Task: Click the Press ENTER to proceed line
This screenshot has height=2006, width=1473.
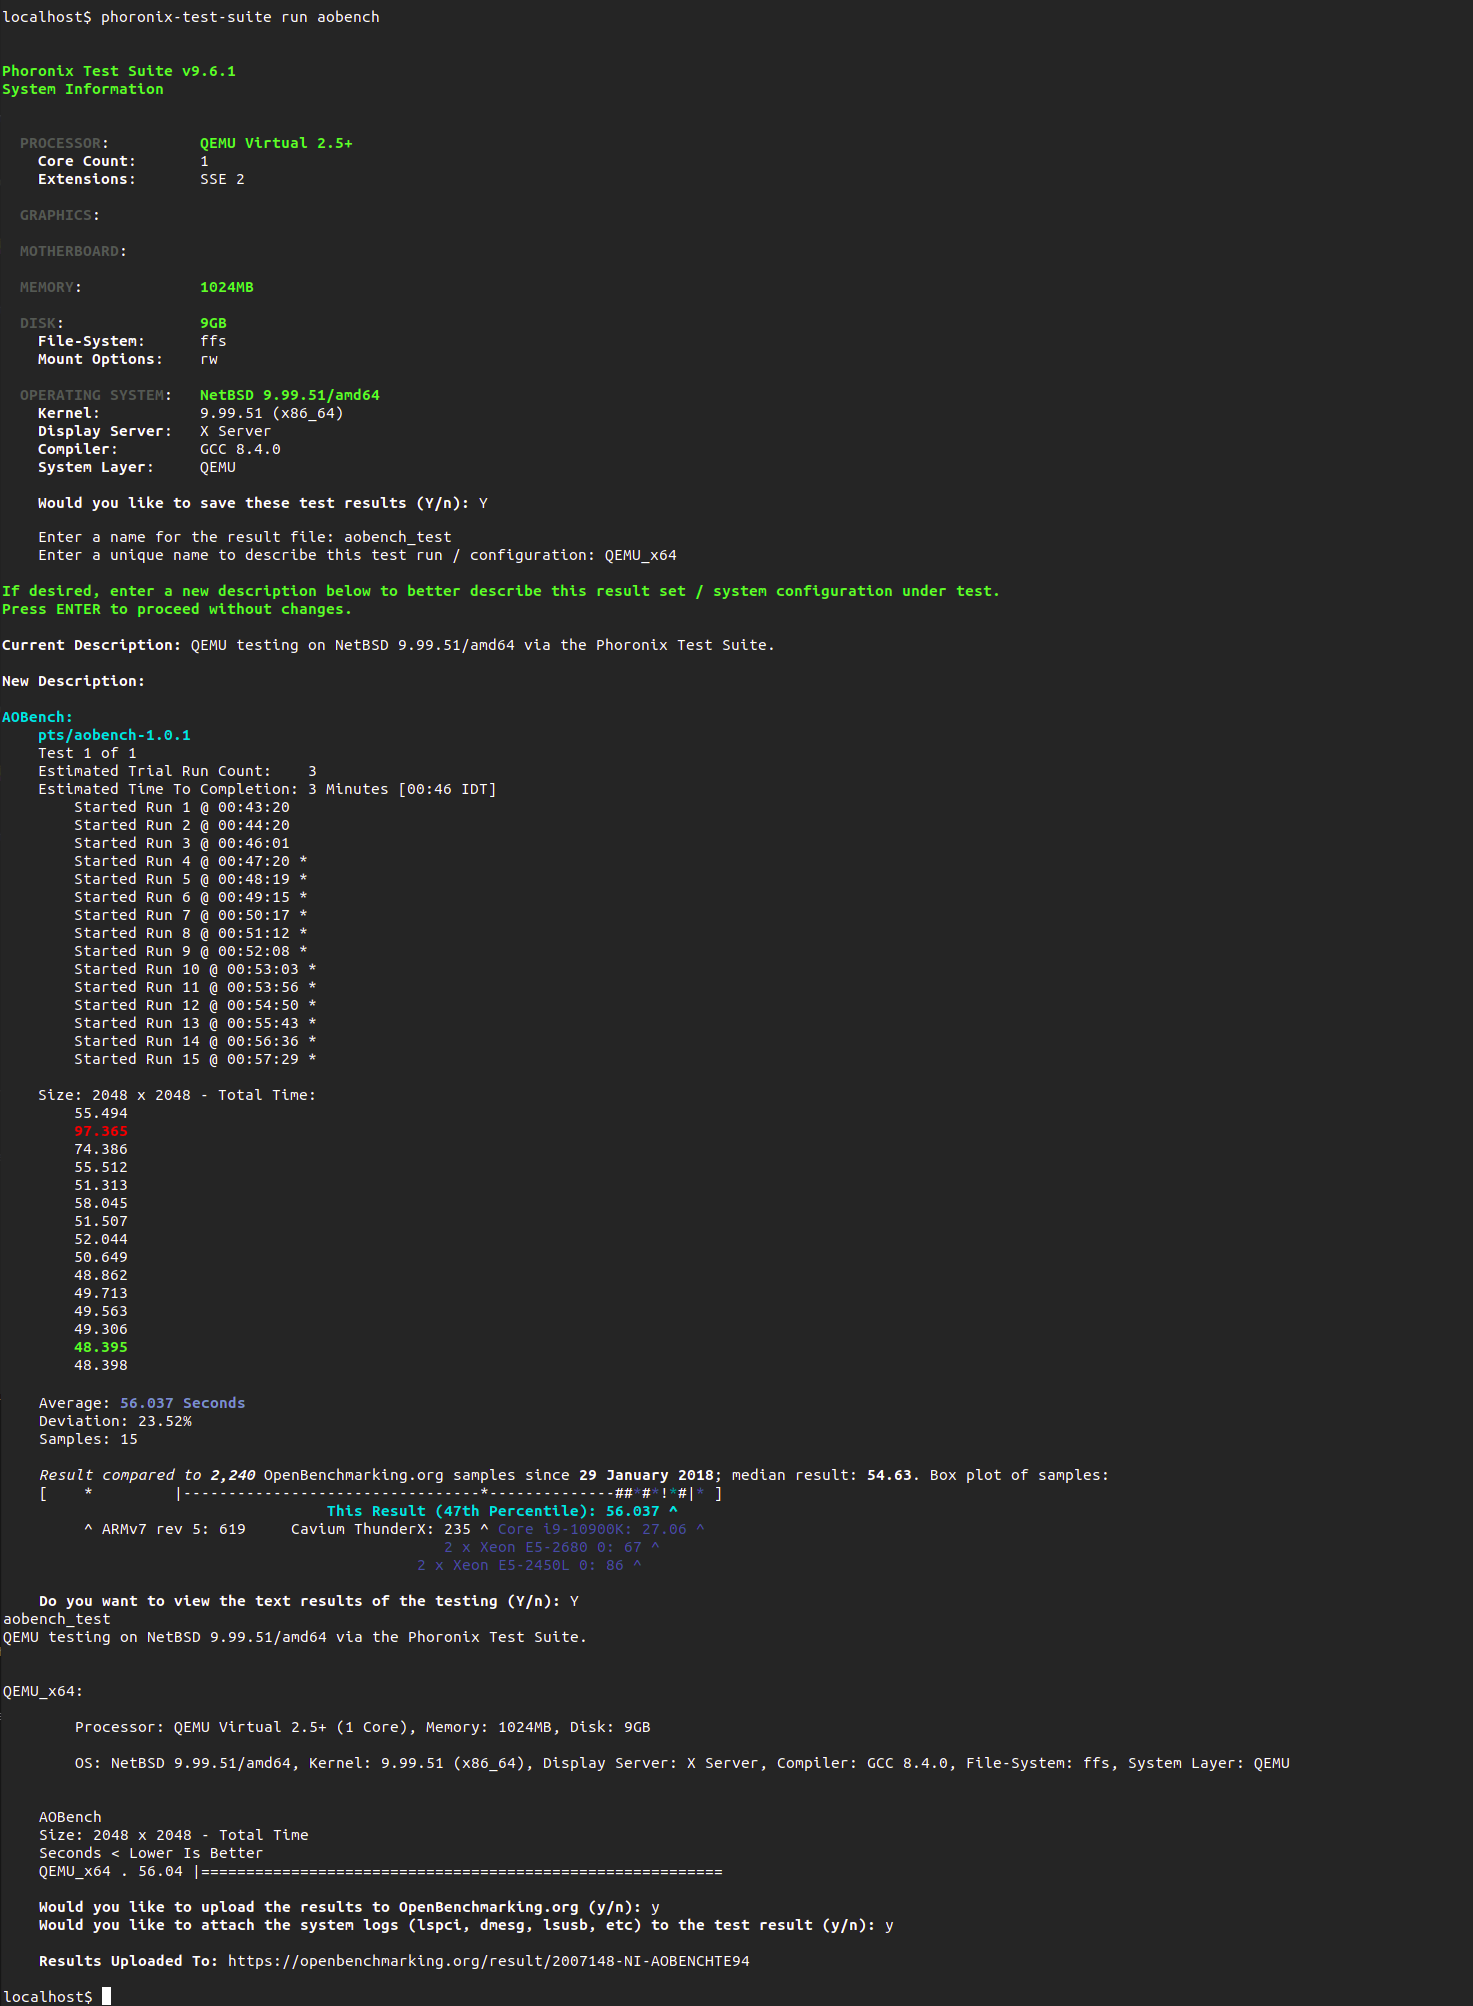Action: click(177, 609)
